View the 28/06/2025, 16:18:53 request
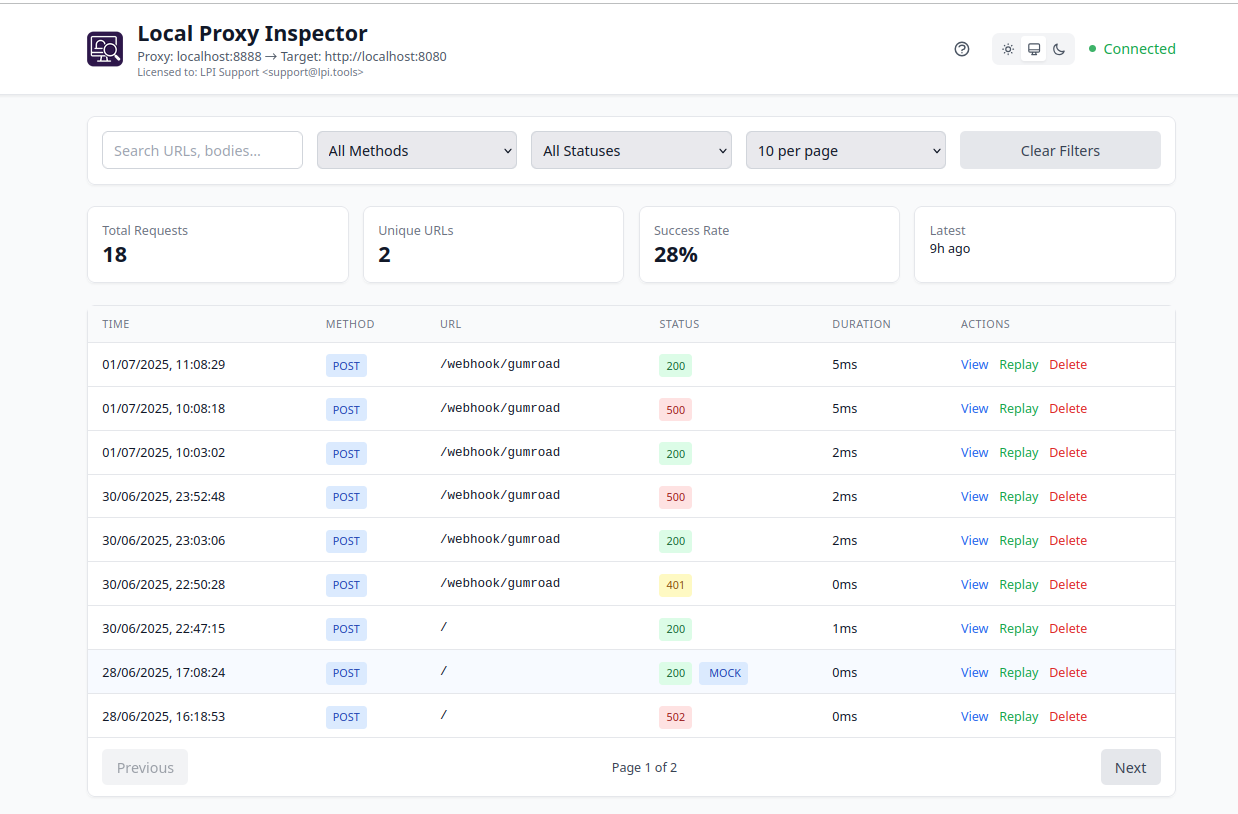 [x=974, y=717]
